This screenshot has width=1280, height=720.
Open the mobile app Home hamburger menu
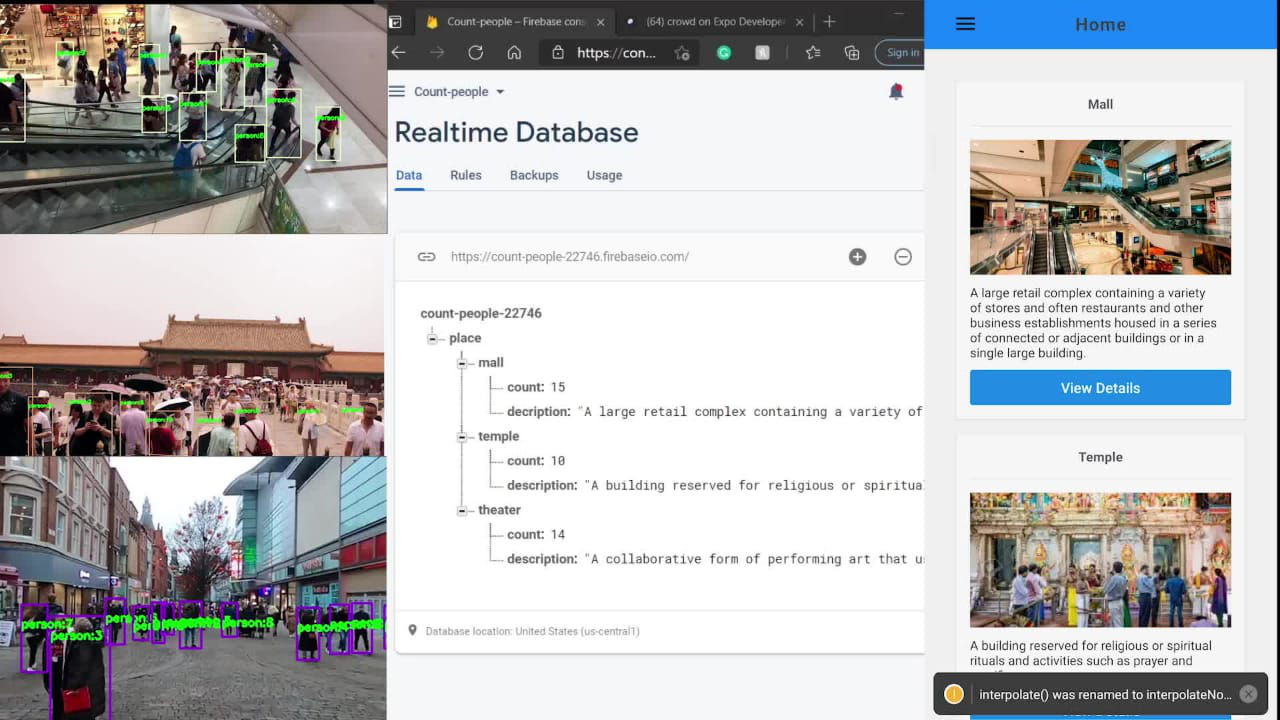965,25
